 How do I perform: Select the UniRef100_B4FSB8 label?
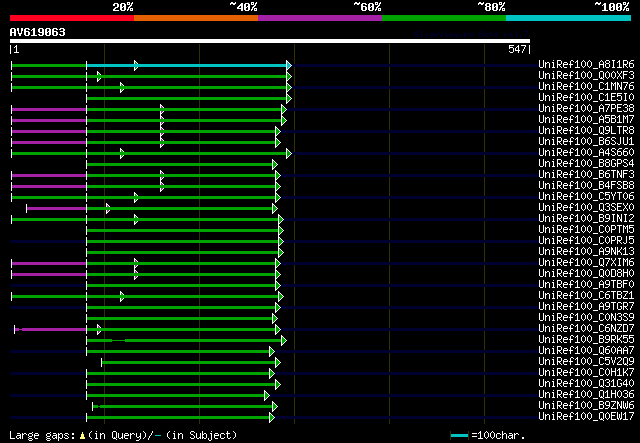[x=587, y=186]
